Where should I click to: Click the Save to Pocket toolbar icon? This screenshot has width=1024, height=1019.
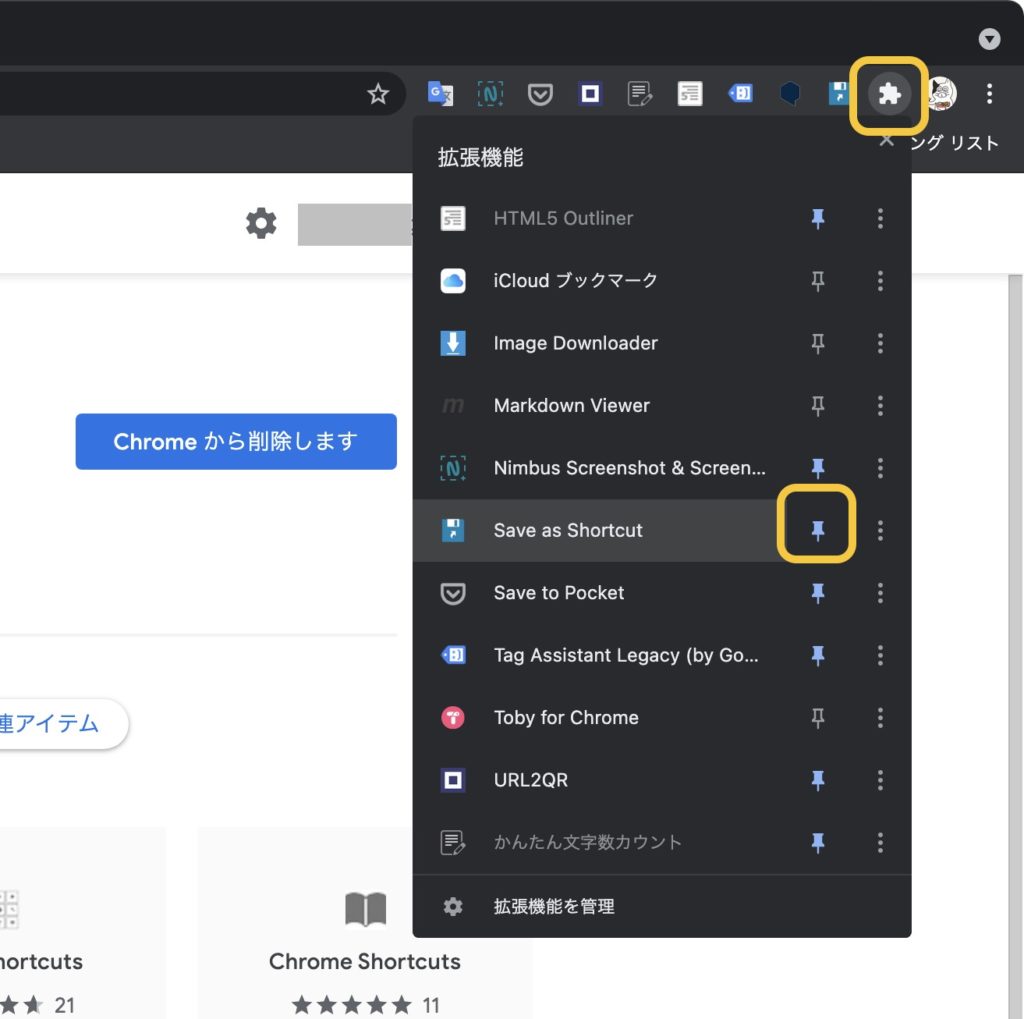[540, 93]
